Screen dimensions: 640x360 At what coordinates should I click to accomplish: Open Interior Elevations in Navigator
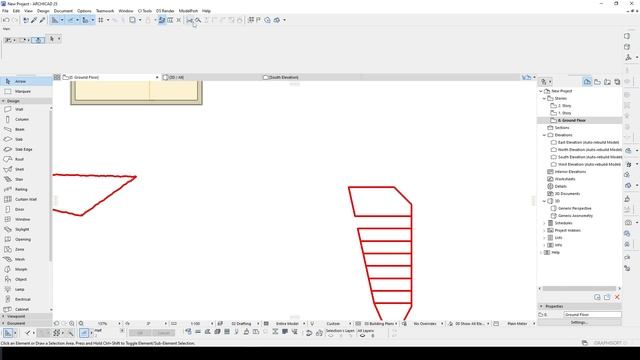[570, 172]
